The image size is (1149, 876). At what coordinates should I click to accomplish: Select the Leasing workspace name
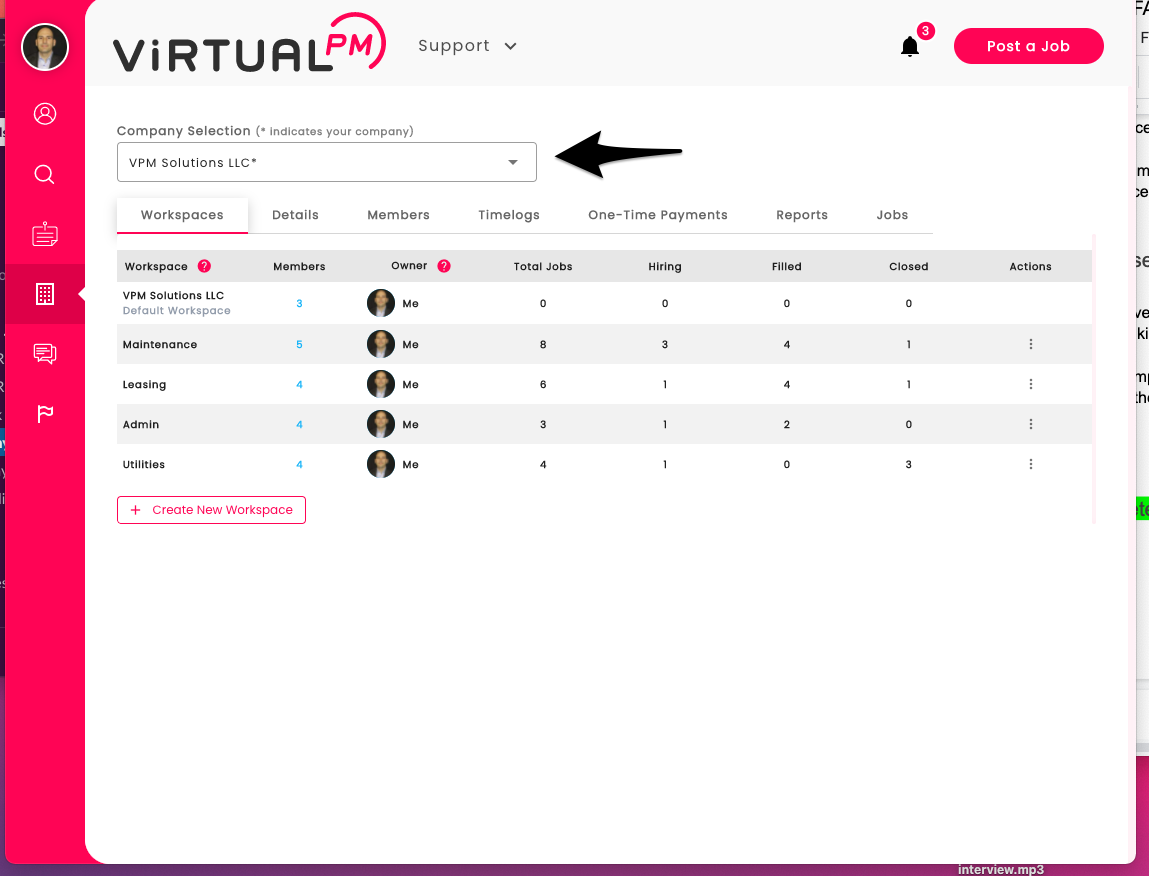(x=144, y=384)
